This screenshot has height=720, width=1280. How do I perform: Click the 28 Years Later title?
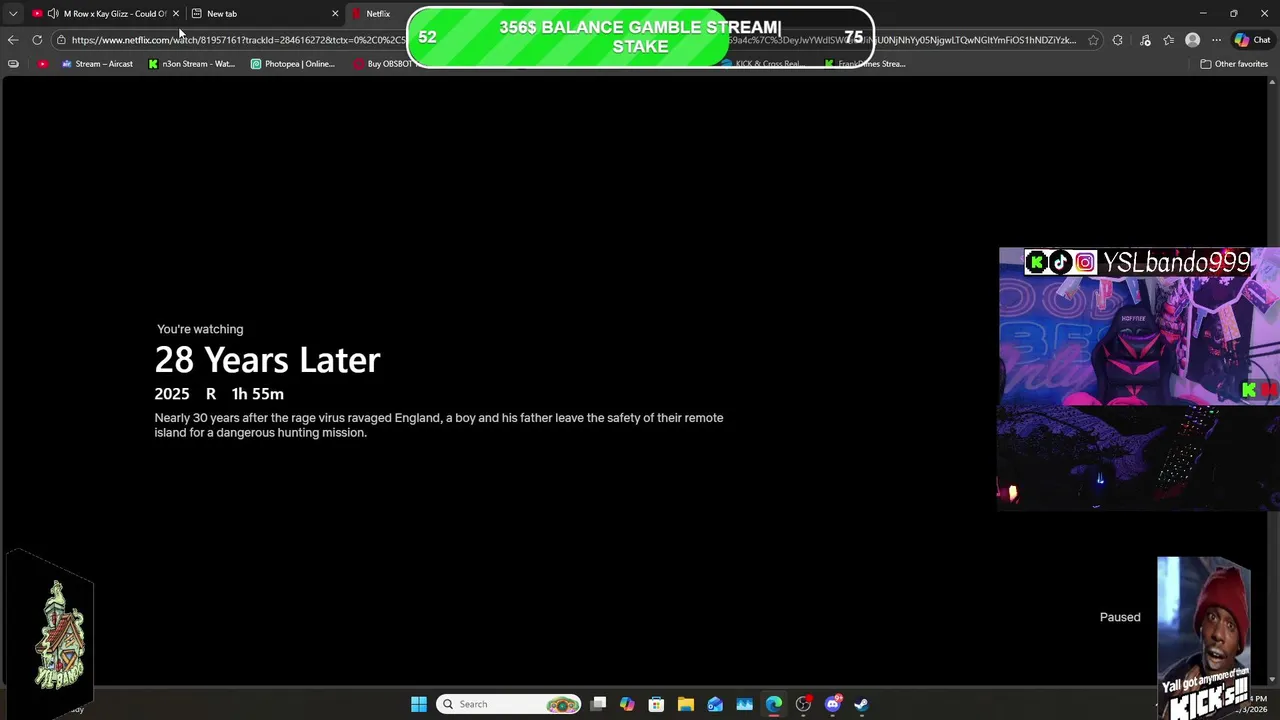(267, 360)
